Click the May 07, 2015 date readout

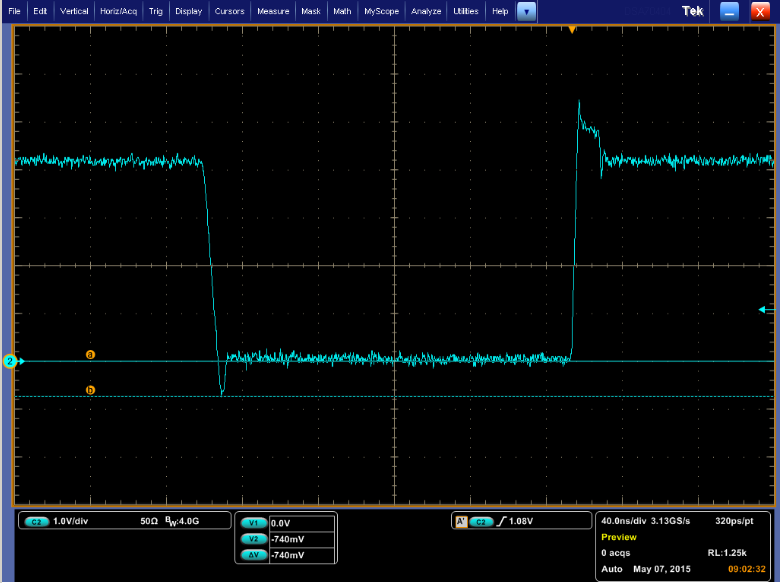point(662,569)
